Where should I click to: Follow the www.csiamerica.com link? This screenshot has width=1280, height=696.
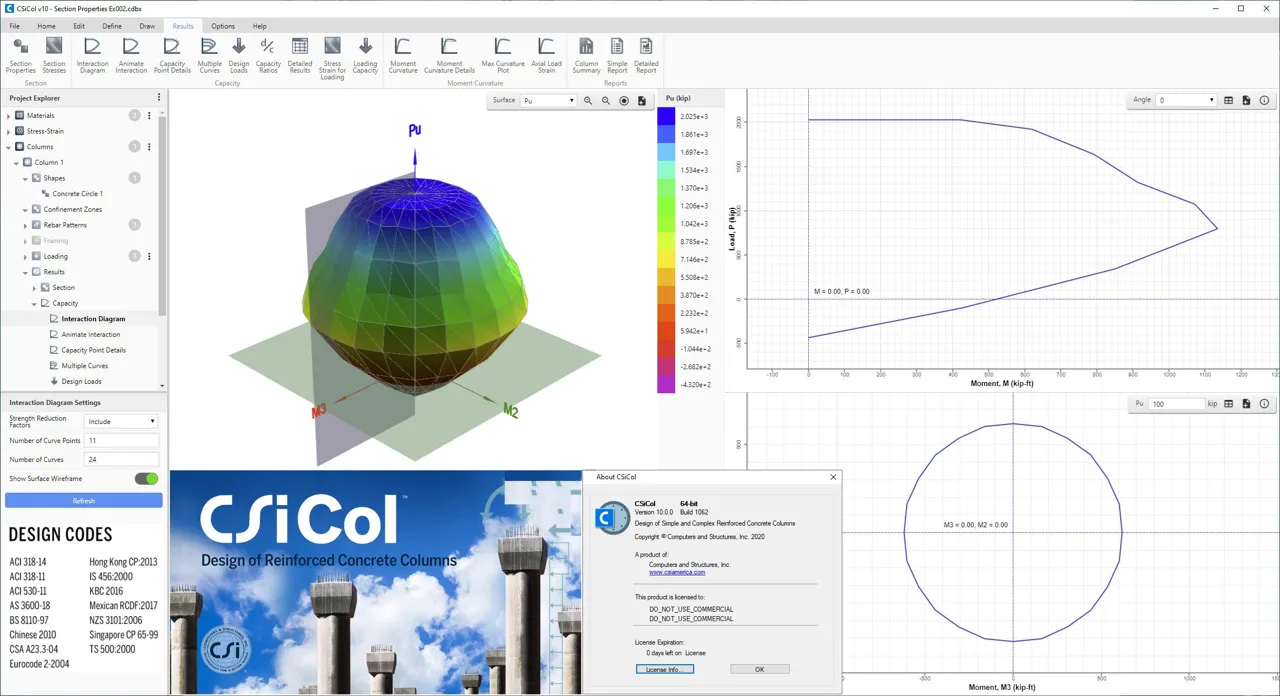point(677,573)
